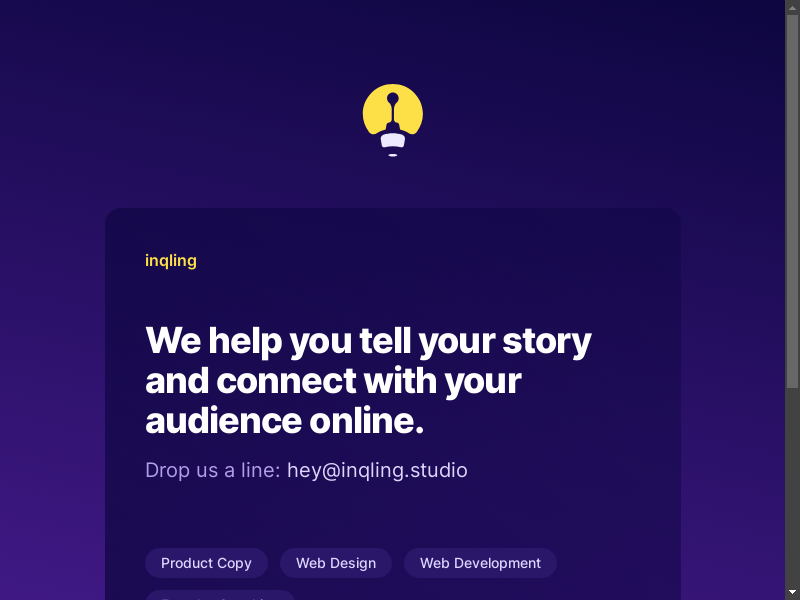
Task: Click the headline line ending with "story"
Action: point(368,341)
